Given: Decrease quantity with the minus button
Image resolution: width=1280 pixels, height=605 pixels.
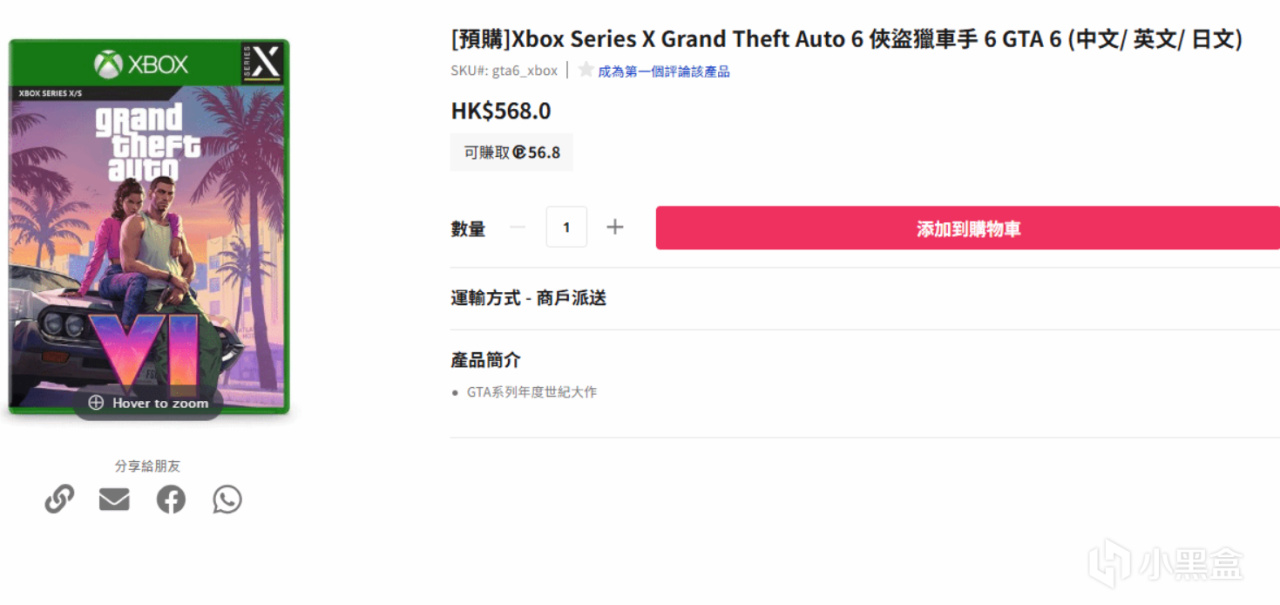Looking at the screenshot, I should 517,227.
